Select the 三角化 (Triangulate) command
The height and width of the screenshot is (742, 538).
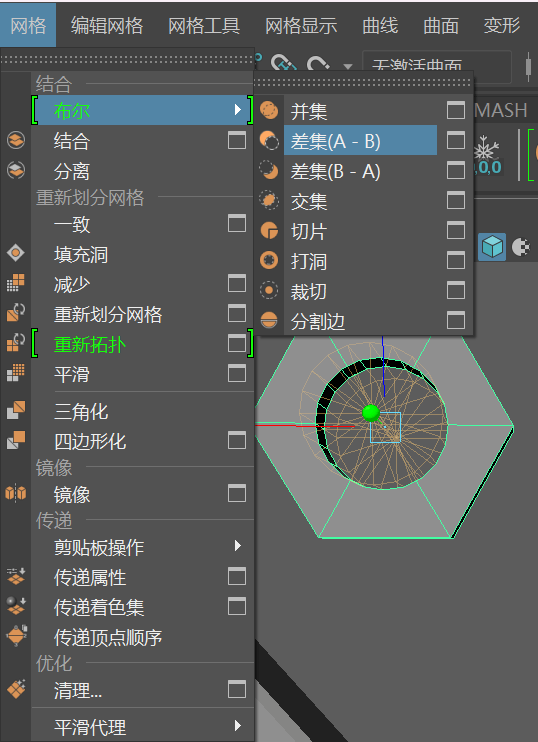81,412
